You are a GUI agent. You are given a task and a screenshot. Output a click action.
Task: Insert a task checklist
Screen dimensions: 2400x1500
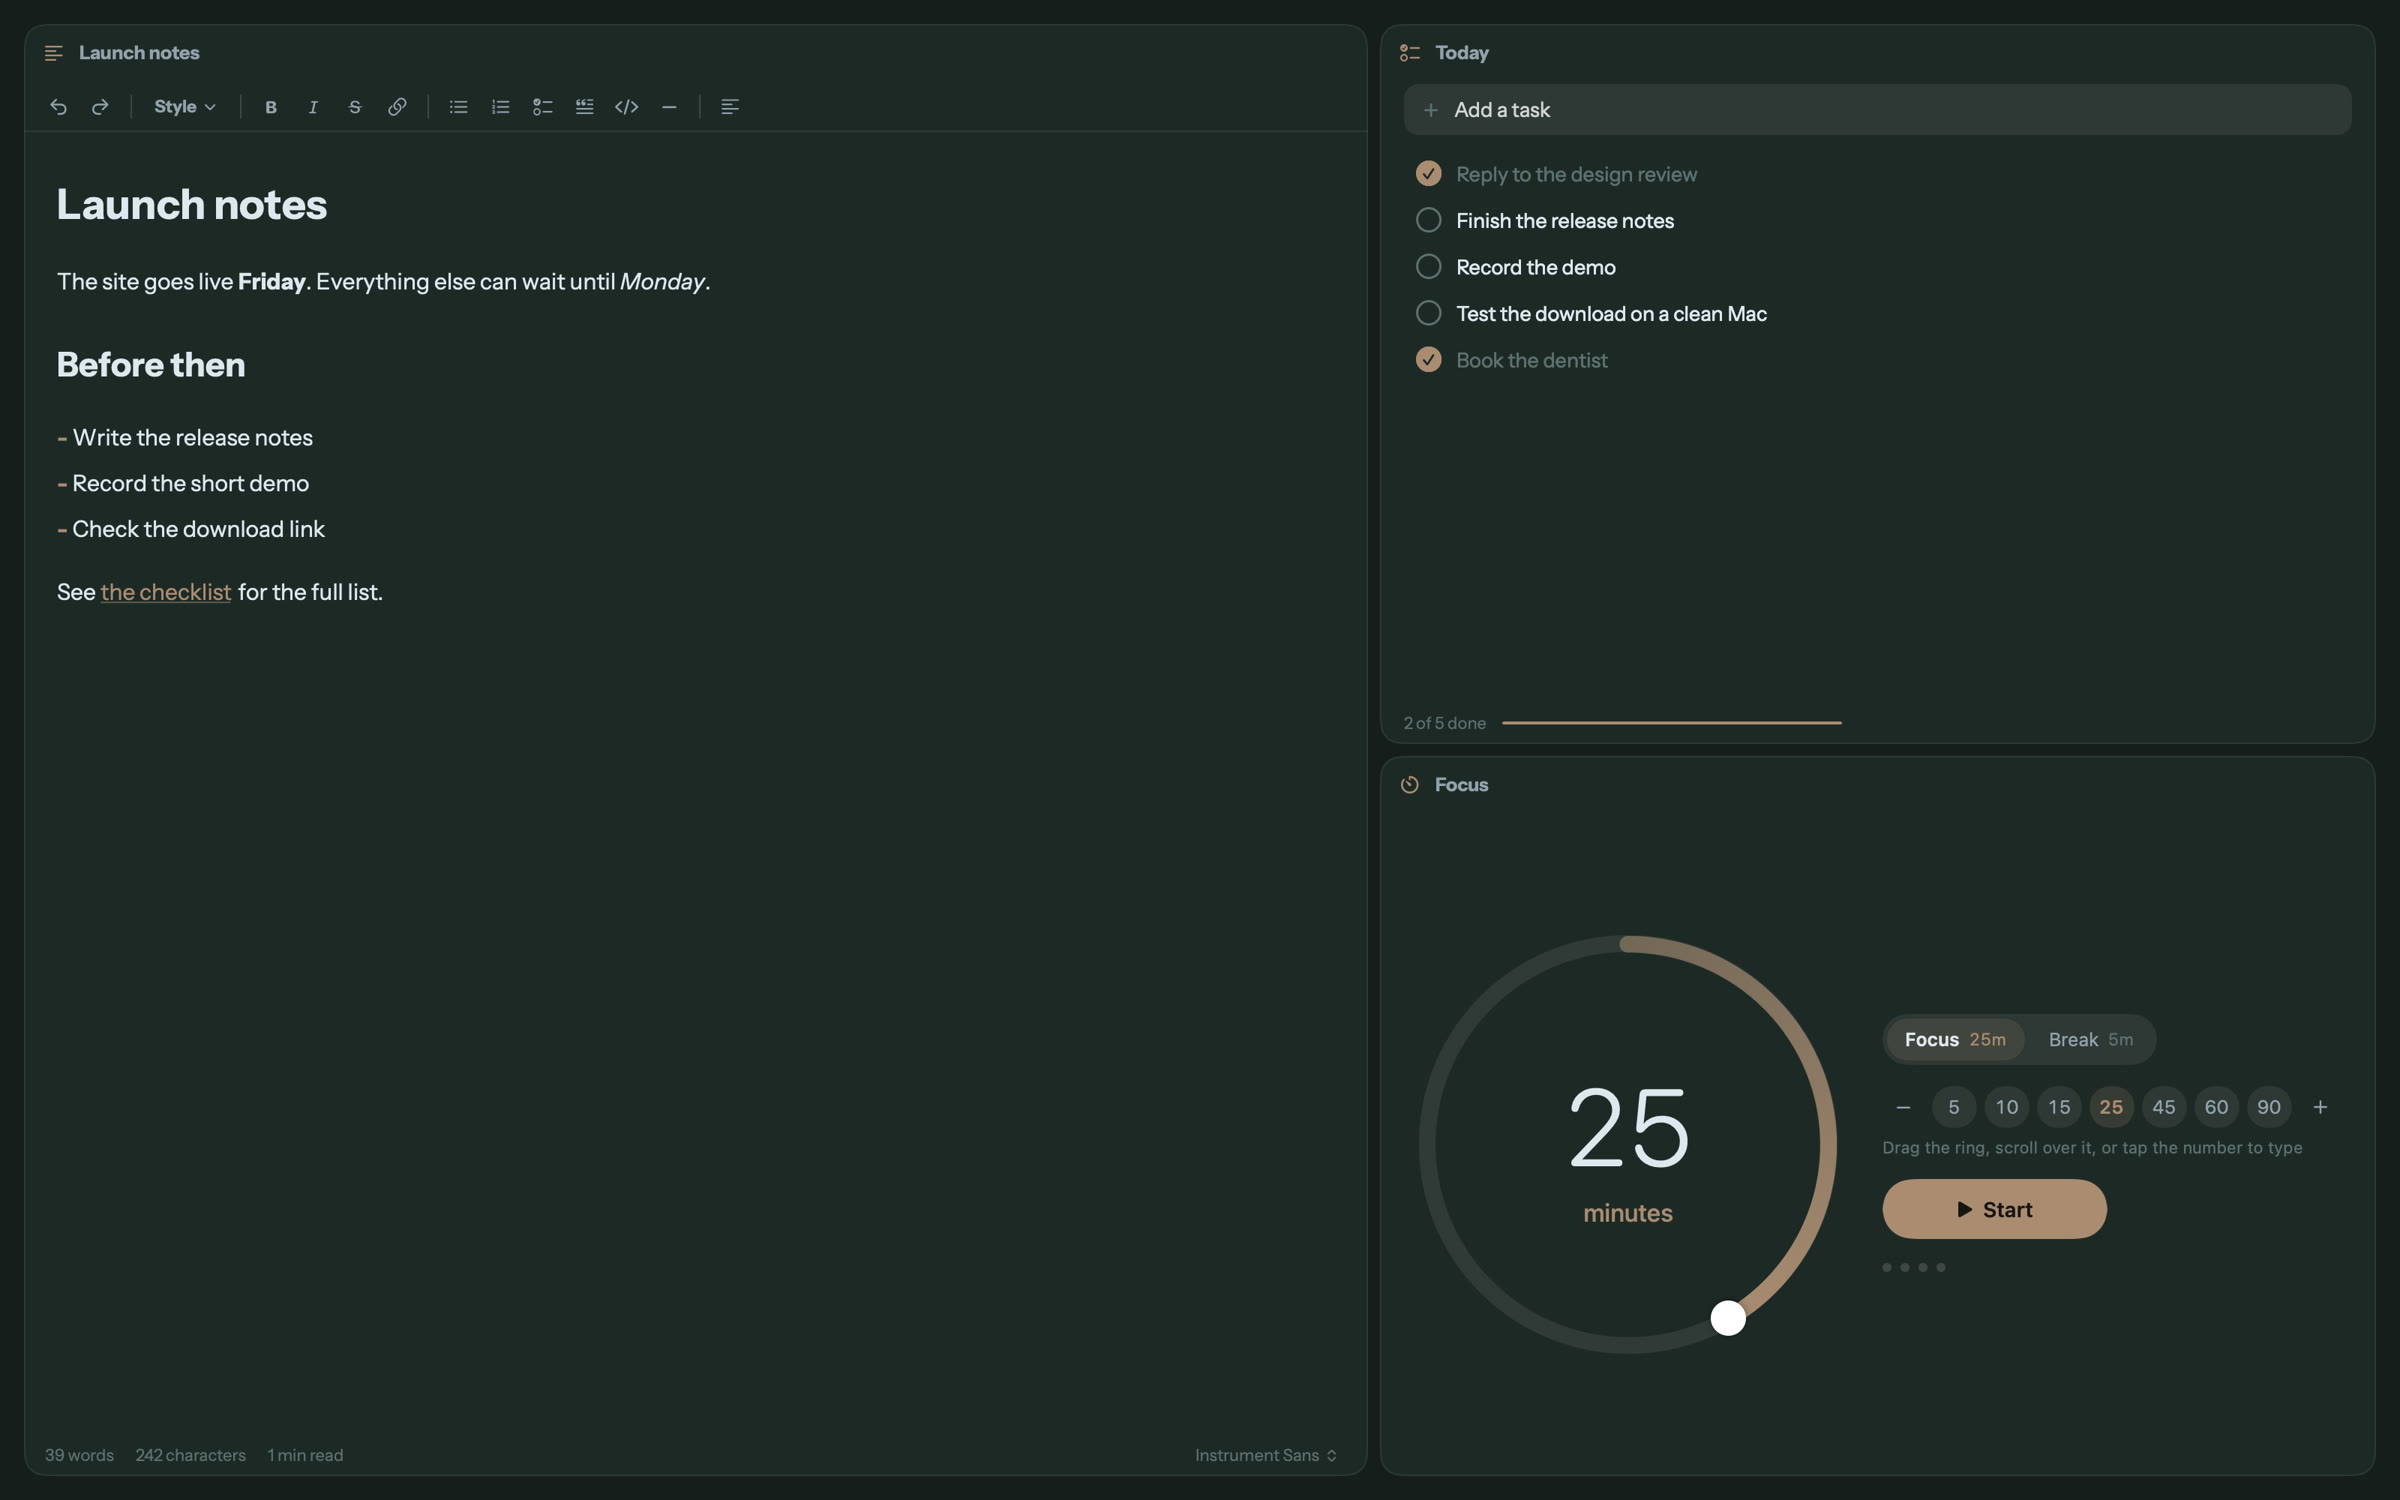(x=543, y=107)
